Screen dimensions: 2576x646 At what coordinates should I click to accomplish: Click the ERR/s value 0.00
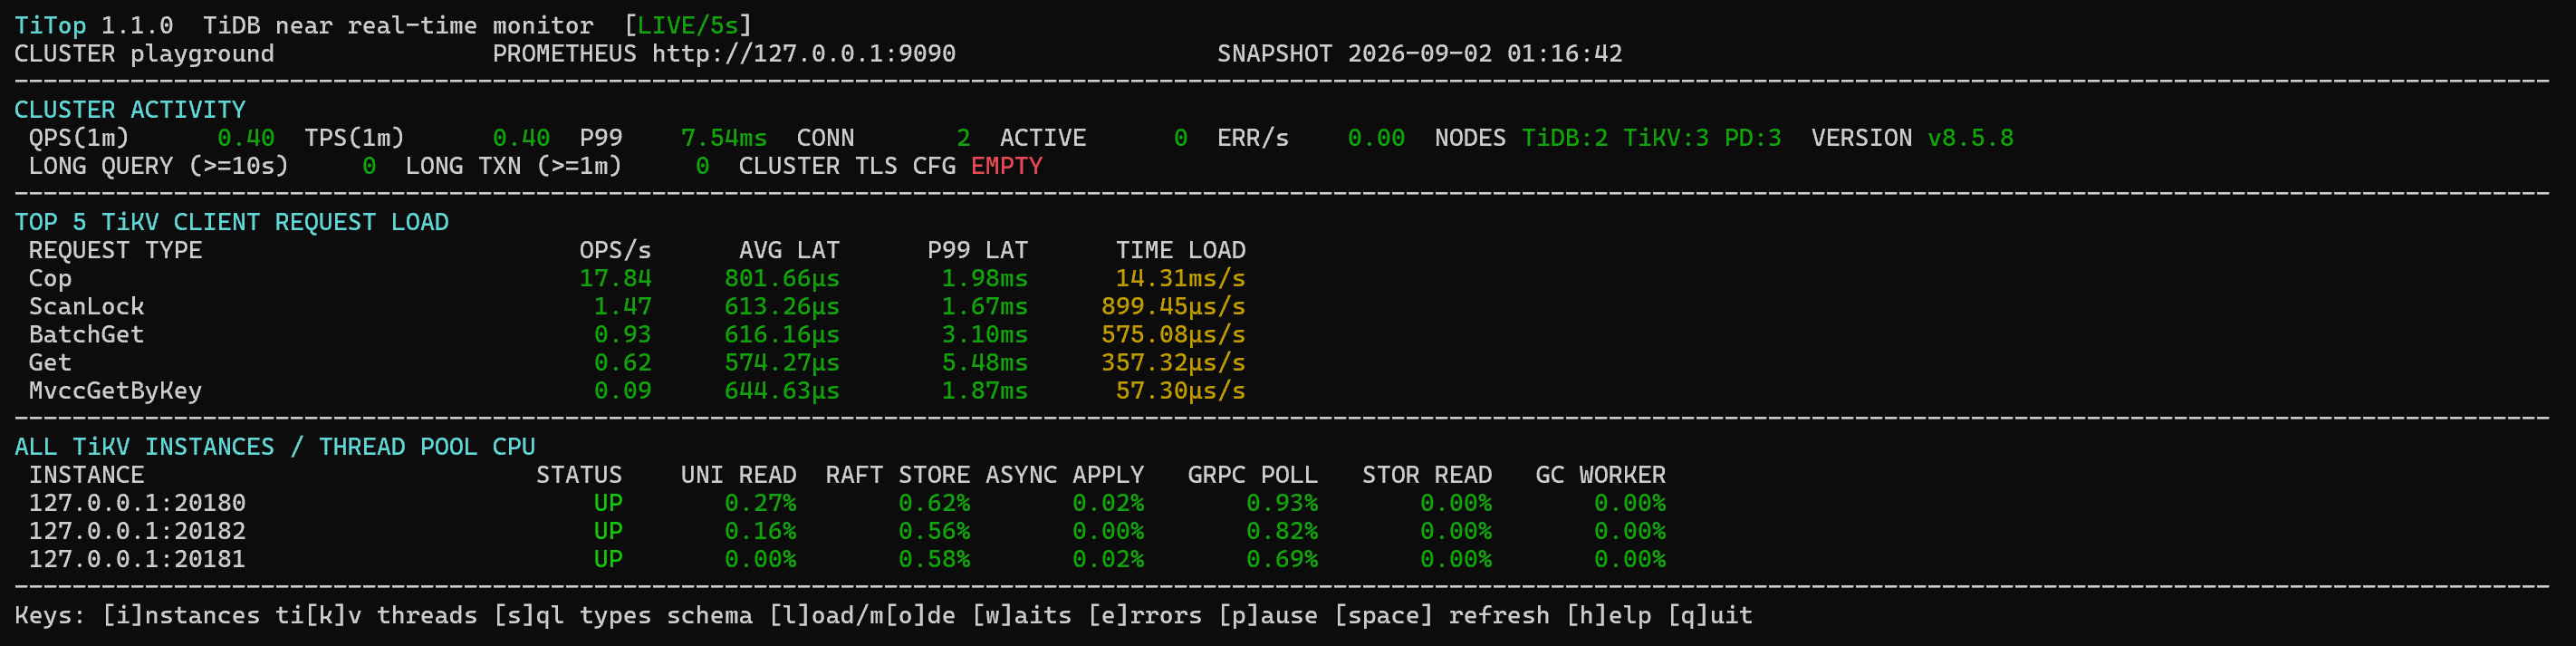click(x=1376, y=137)
